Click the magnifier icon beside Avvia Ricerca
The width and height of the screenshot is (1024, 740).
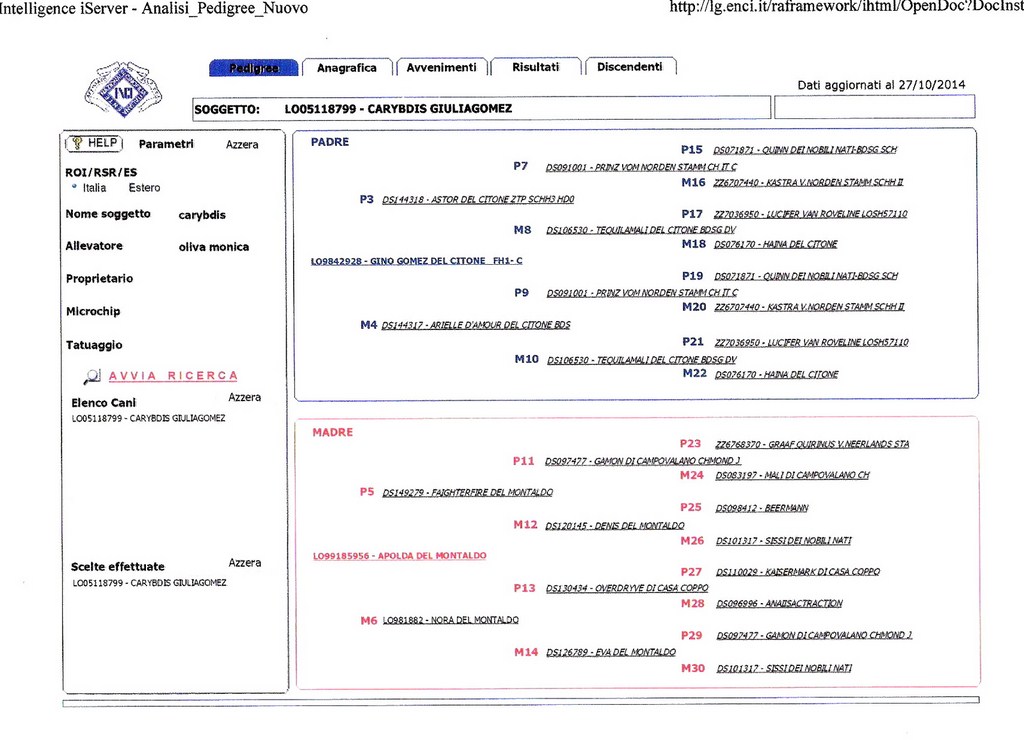pos(92,376)
